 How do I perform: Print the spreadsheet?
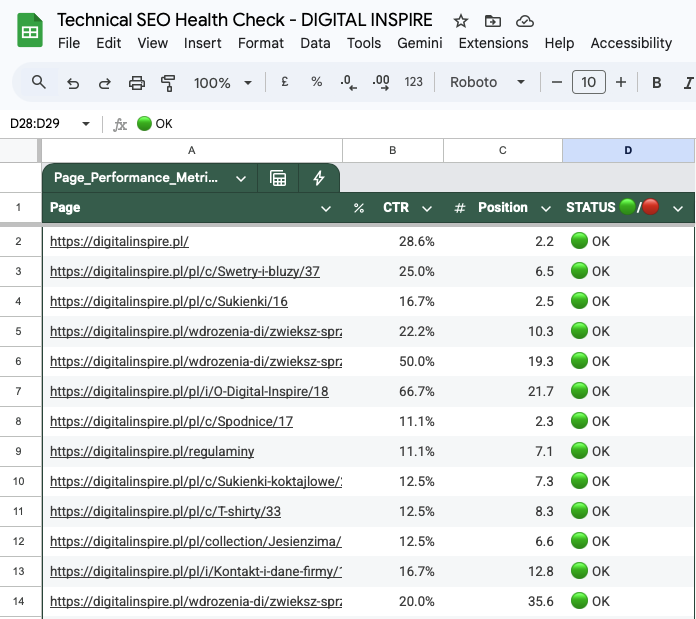[137, 83]
